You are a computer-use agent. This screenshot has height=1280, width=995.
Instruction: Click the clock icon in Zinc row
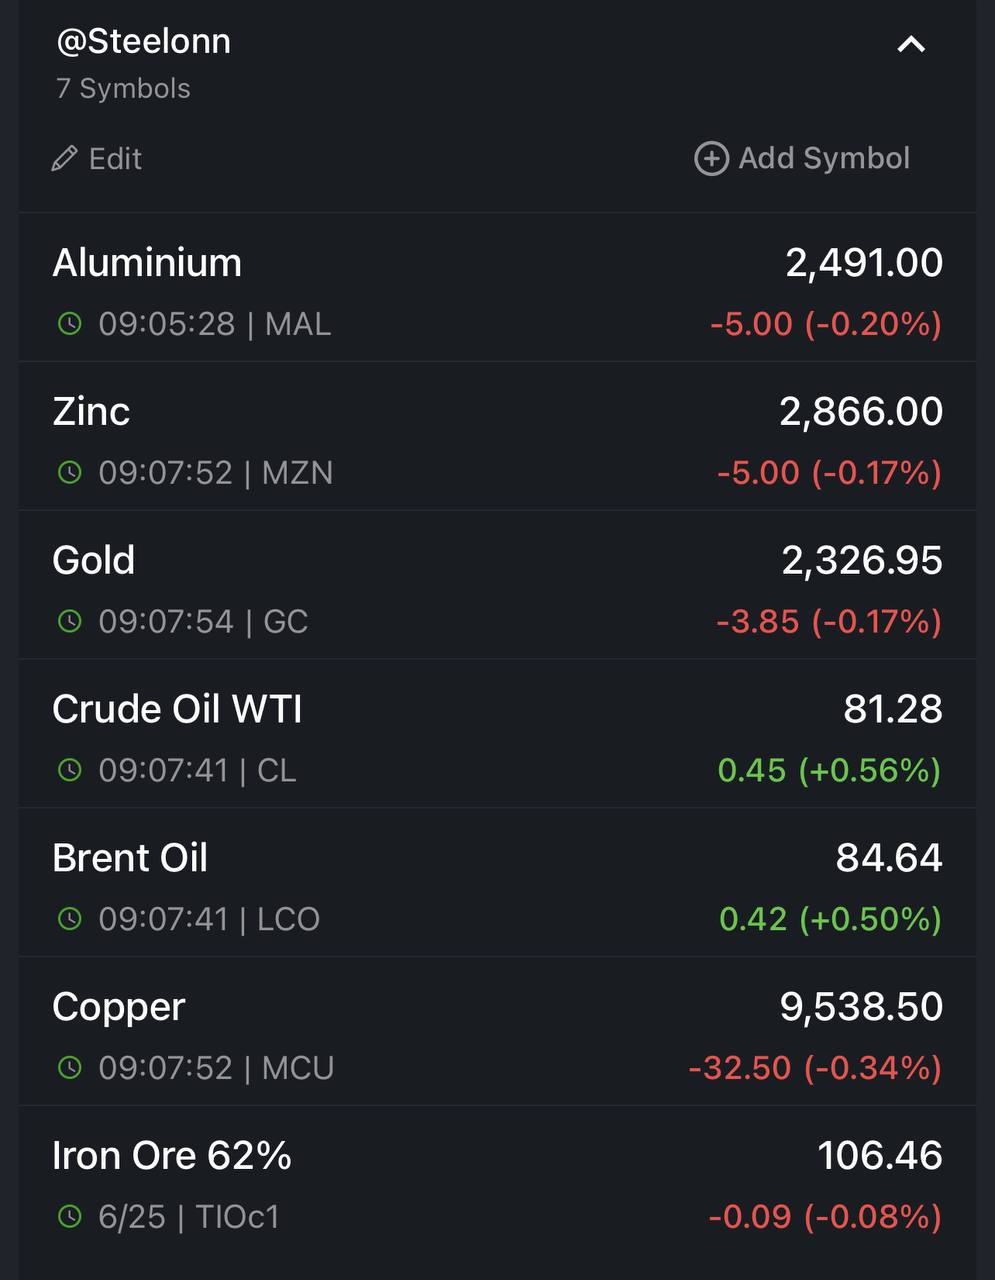point(69,472)
